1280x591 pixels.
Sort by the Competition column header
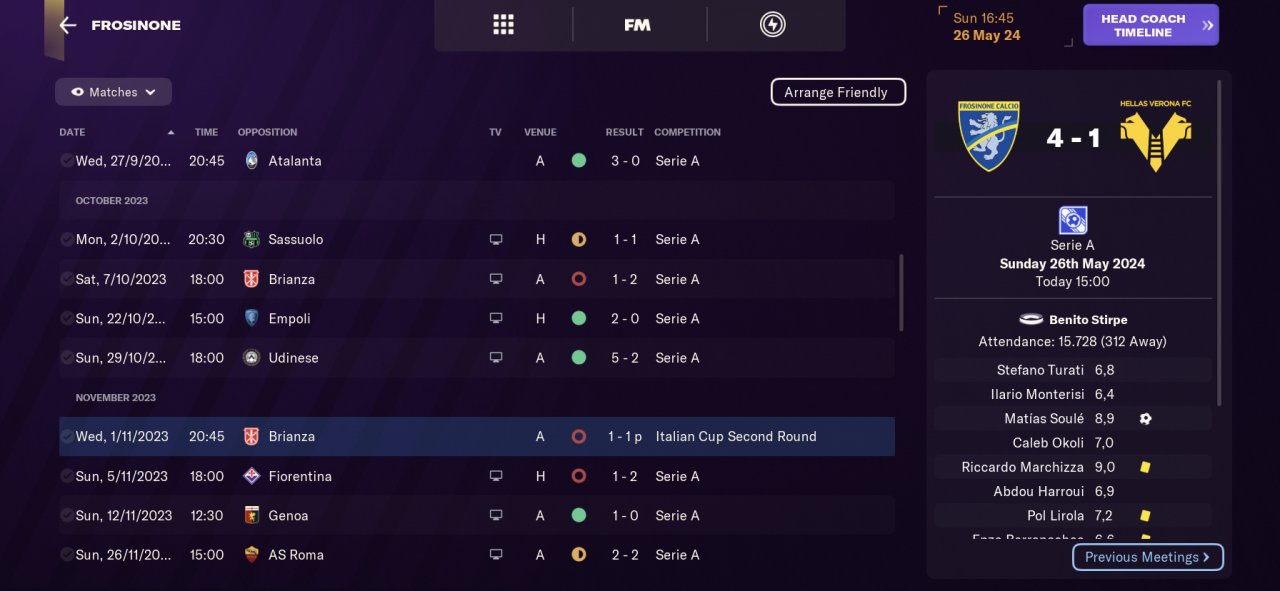pyautogui.click(x=687, y=132)
